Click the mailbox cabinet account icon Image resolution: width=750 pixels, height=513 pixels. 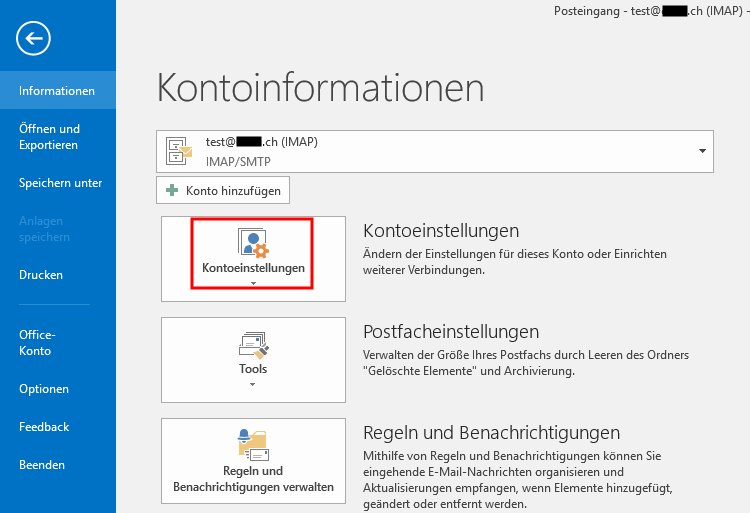pos(178,151)
